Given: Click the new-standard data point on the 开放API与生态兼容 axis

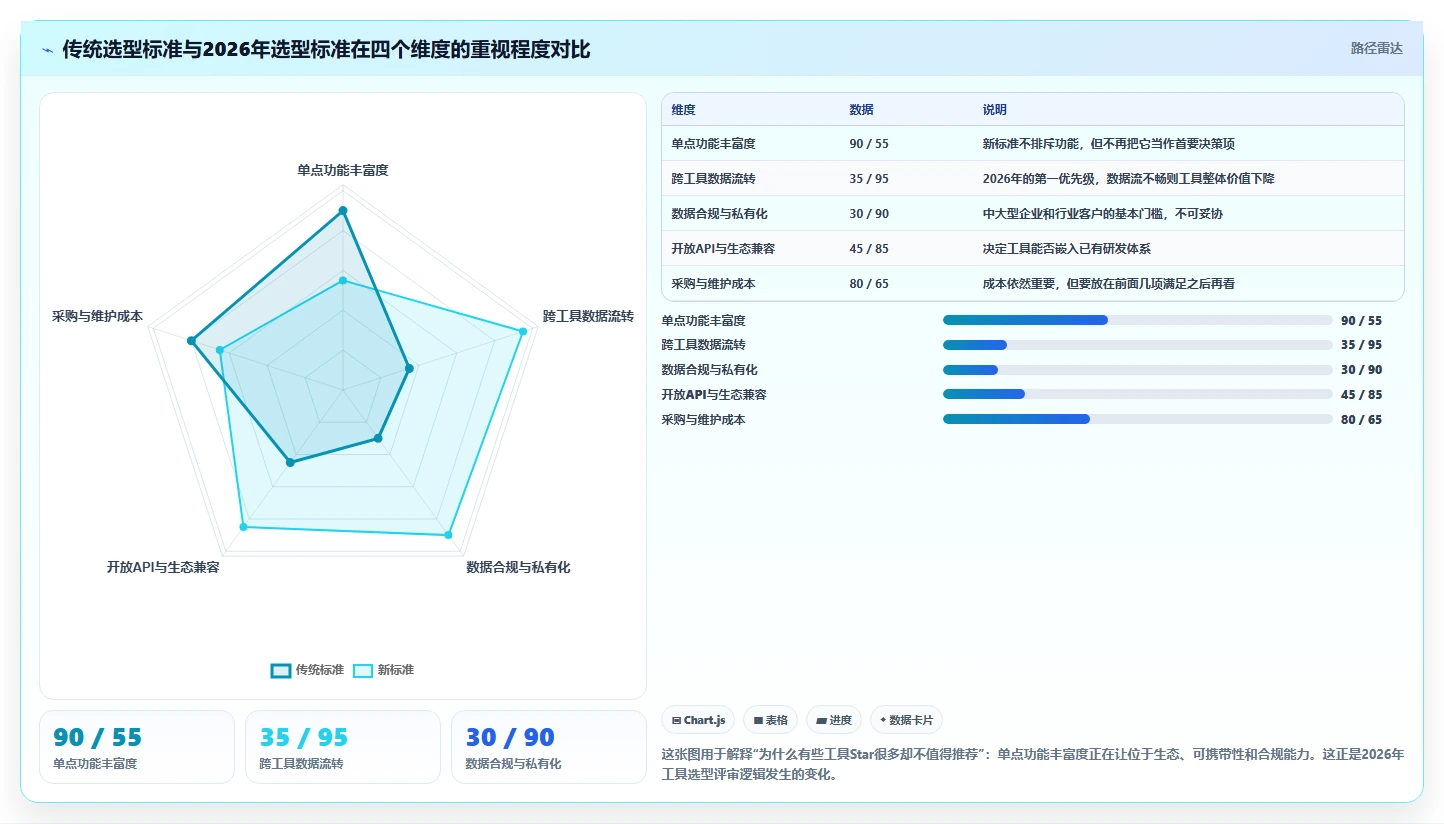Looking at the screenshot, I should pos(243,526).
